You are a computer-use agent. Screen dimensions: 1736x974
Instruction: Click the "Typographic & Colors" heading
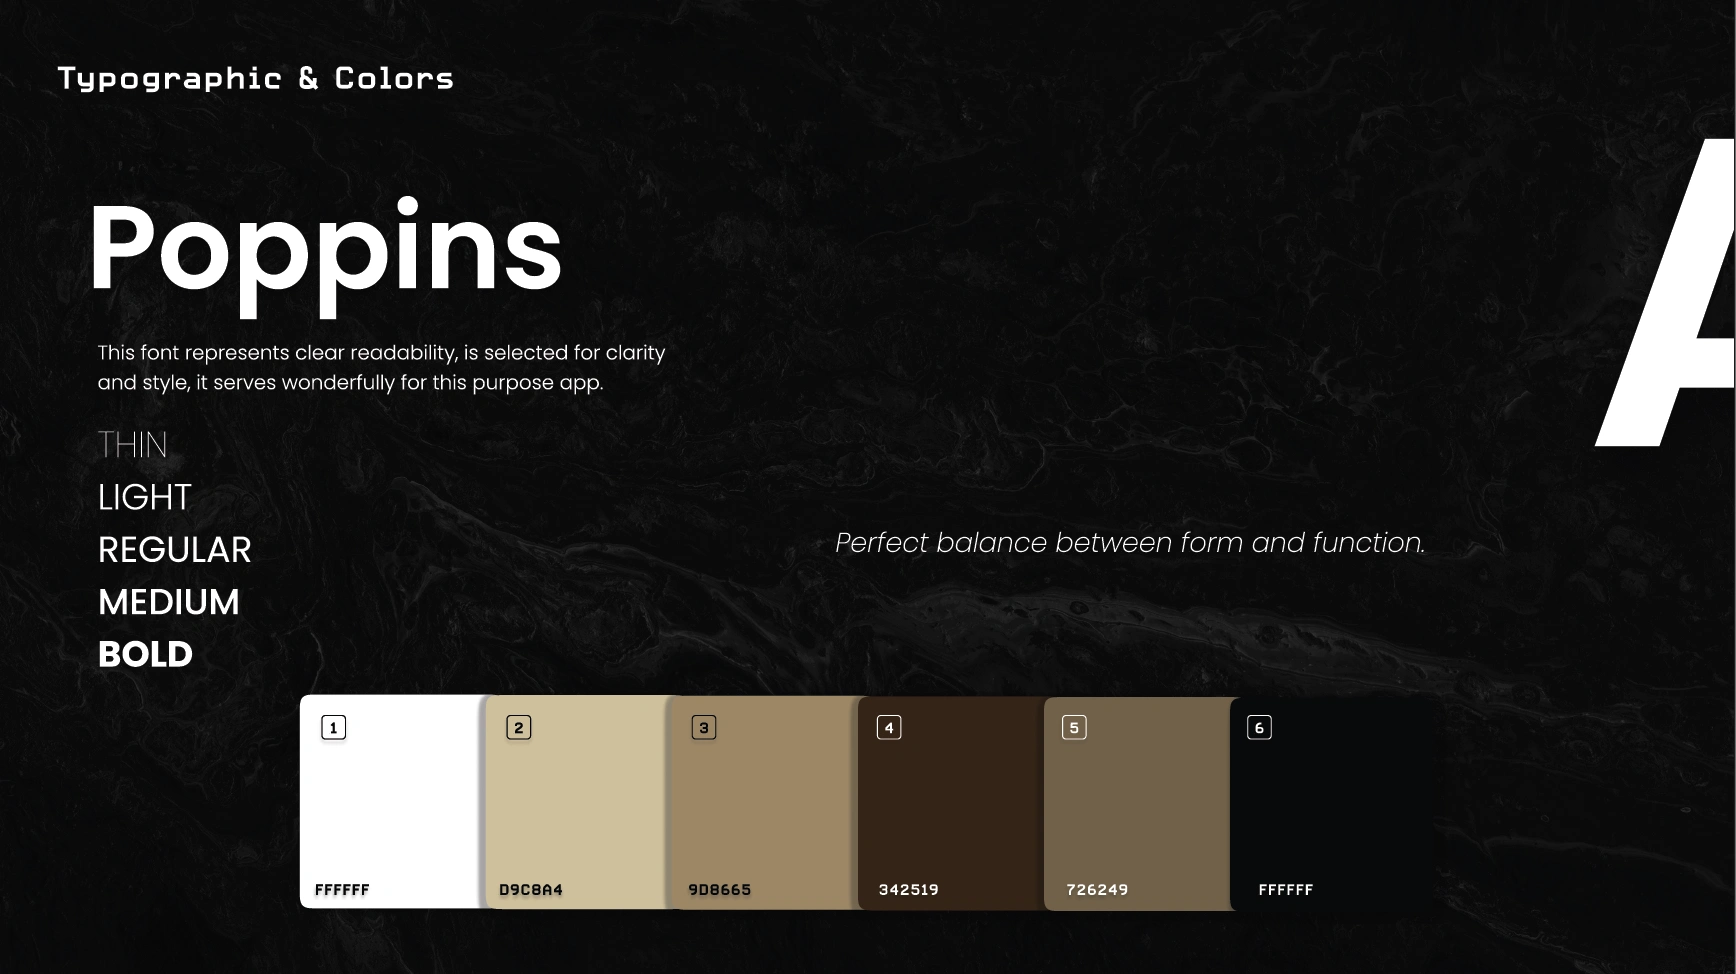pos(256,79)
